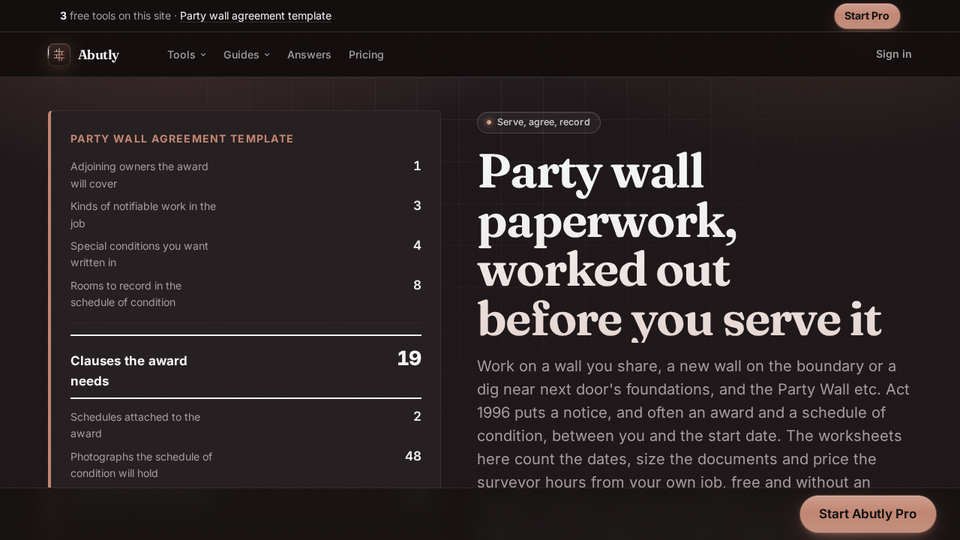Open the Abutly home link text
The image size is (960, 540).
coord(99,54)
